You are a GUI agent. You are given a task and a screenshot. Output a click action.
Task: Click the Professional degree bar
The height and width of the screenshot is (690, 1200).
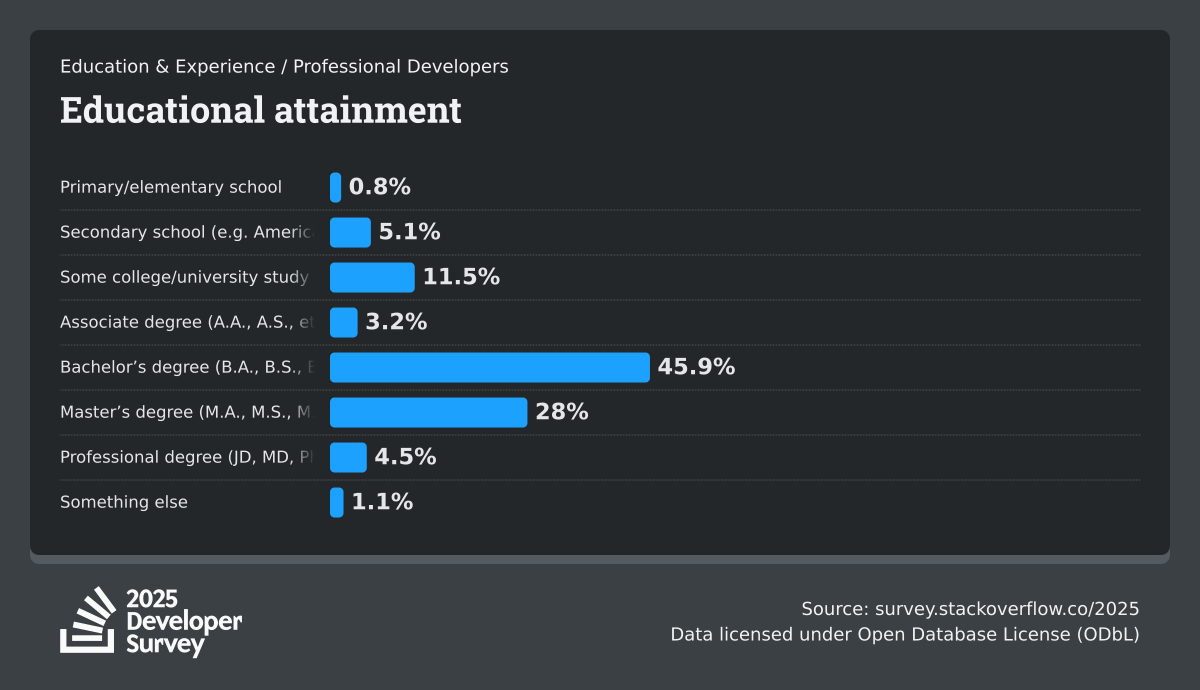pyautogui.click(x=348, y=457)
